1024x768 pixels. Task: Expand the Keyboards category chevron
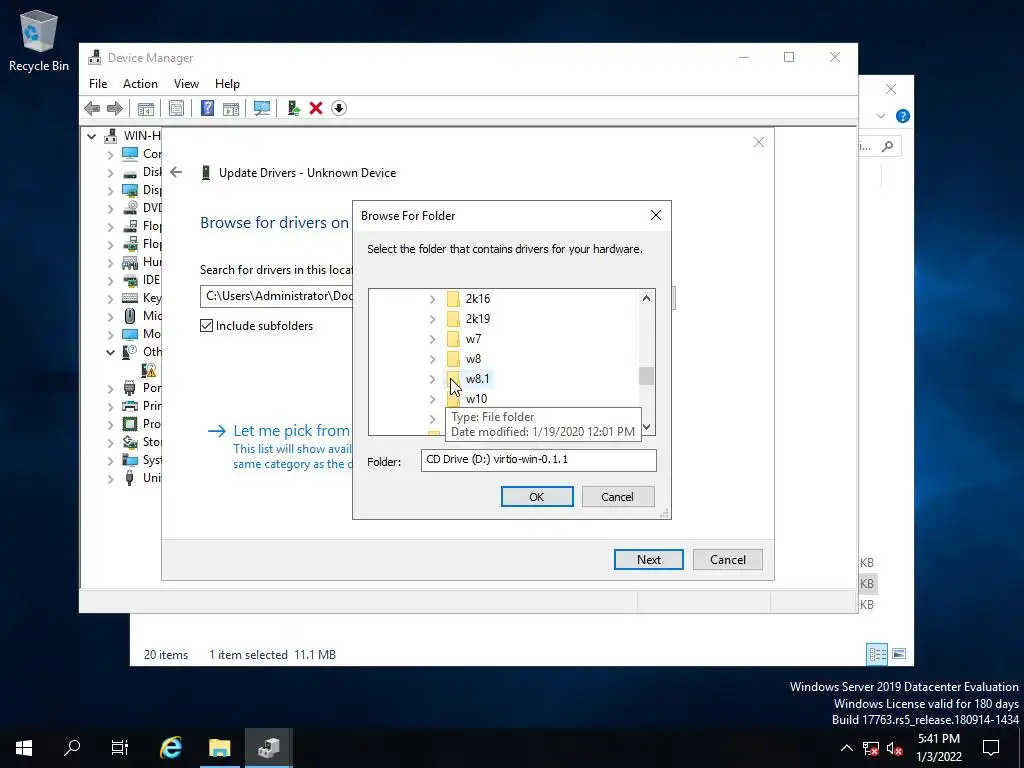click(110, 298)
